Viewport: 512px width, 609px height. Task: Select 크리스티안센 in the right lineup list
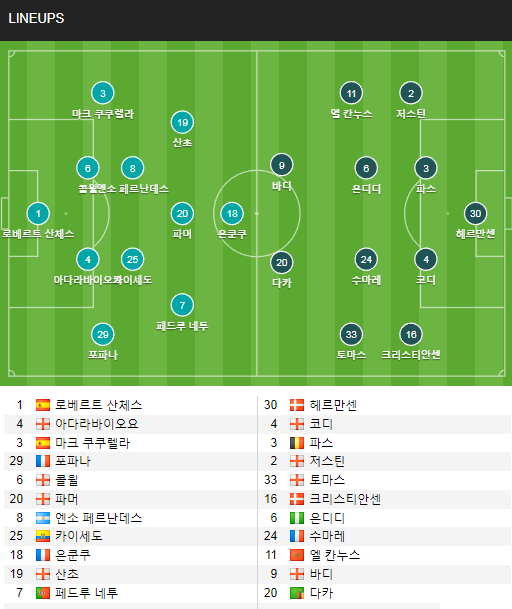(345, 499)
